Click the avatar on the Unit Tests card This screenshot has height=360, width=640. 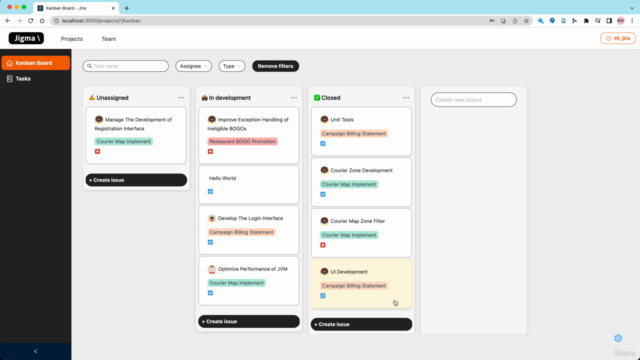click(x=324, y=120)
